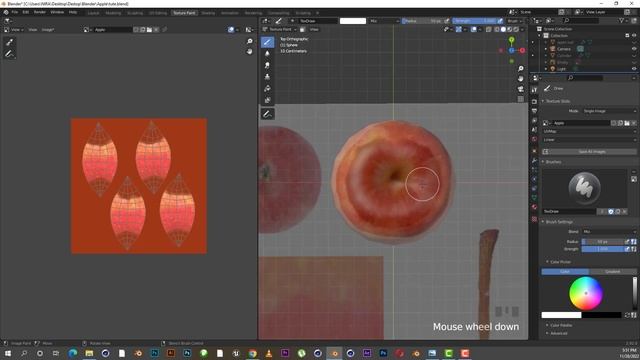
Task: Toggle Strength pressure icon in viewport header
Action: pos(500,21)
